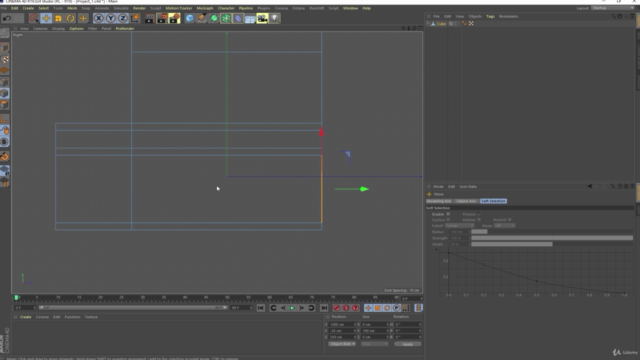Switch to Object Axis tab

point(466,201)
